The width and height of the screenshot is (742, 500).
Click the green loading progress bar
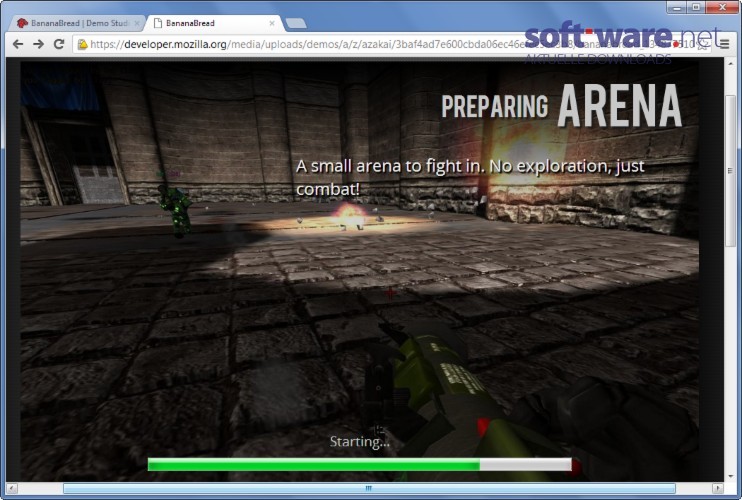coord(360,465)
